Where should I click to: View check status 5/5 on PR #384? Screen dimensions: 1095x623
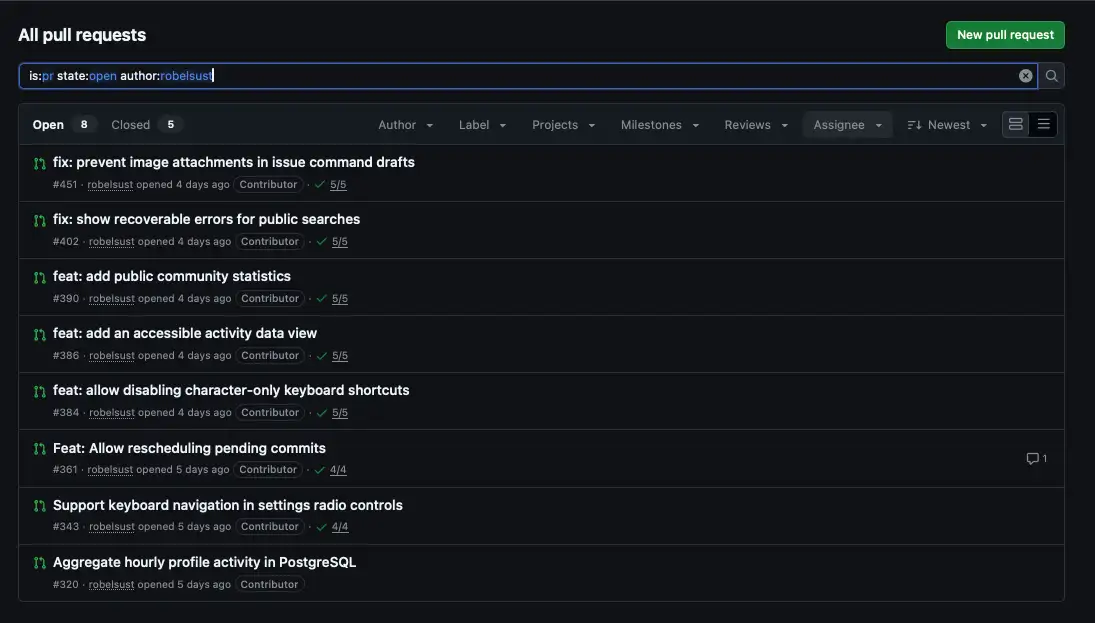339,413
